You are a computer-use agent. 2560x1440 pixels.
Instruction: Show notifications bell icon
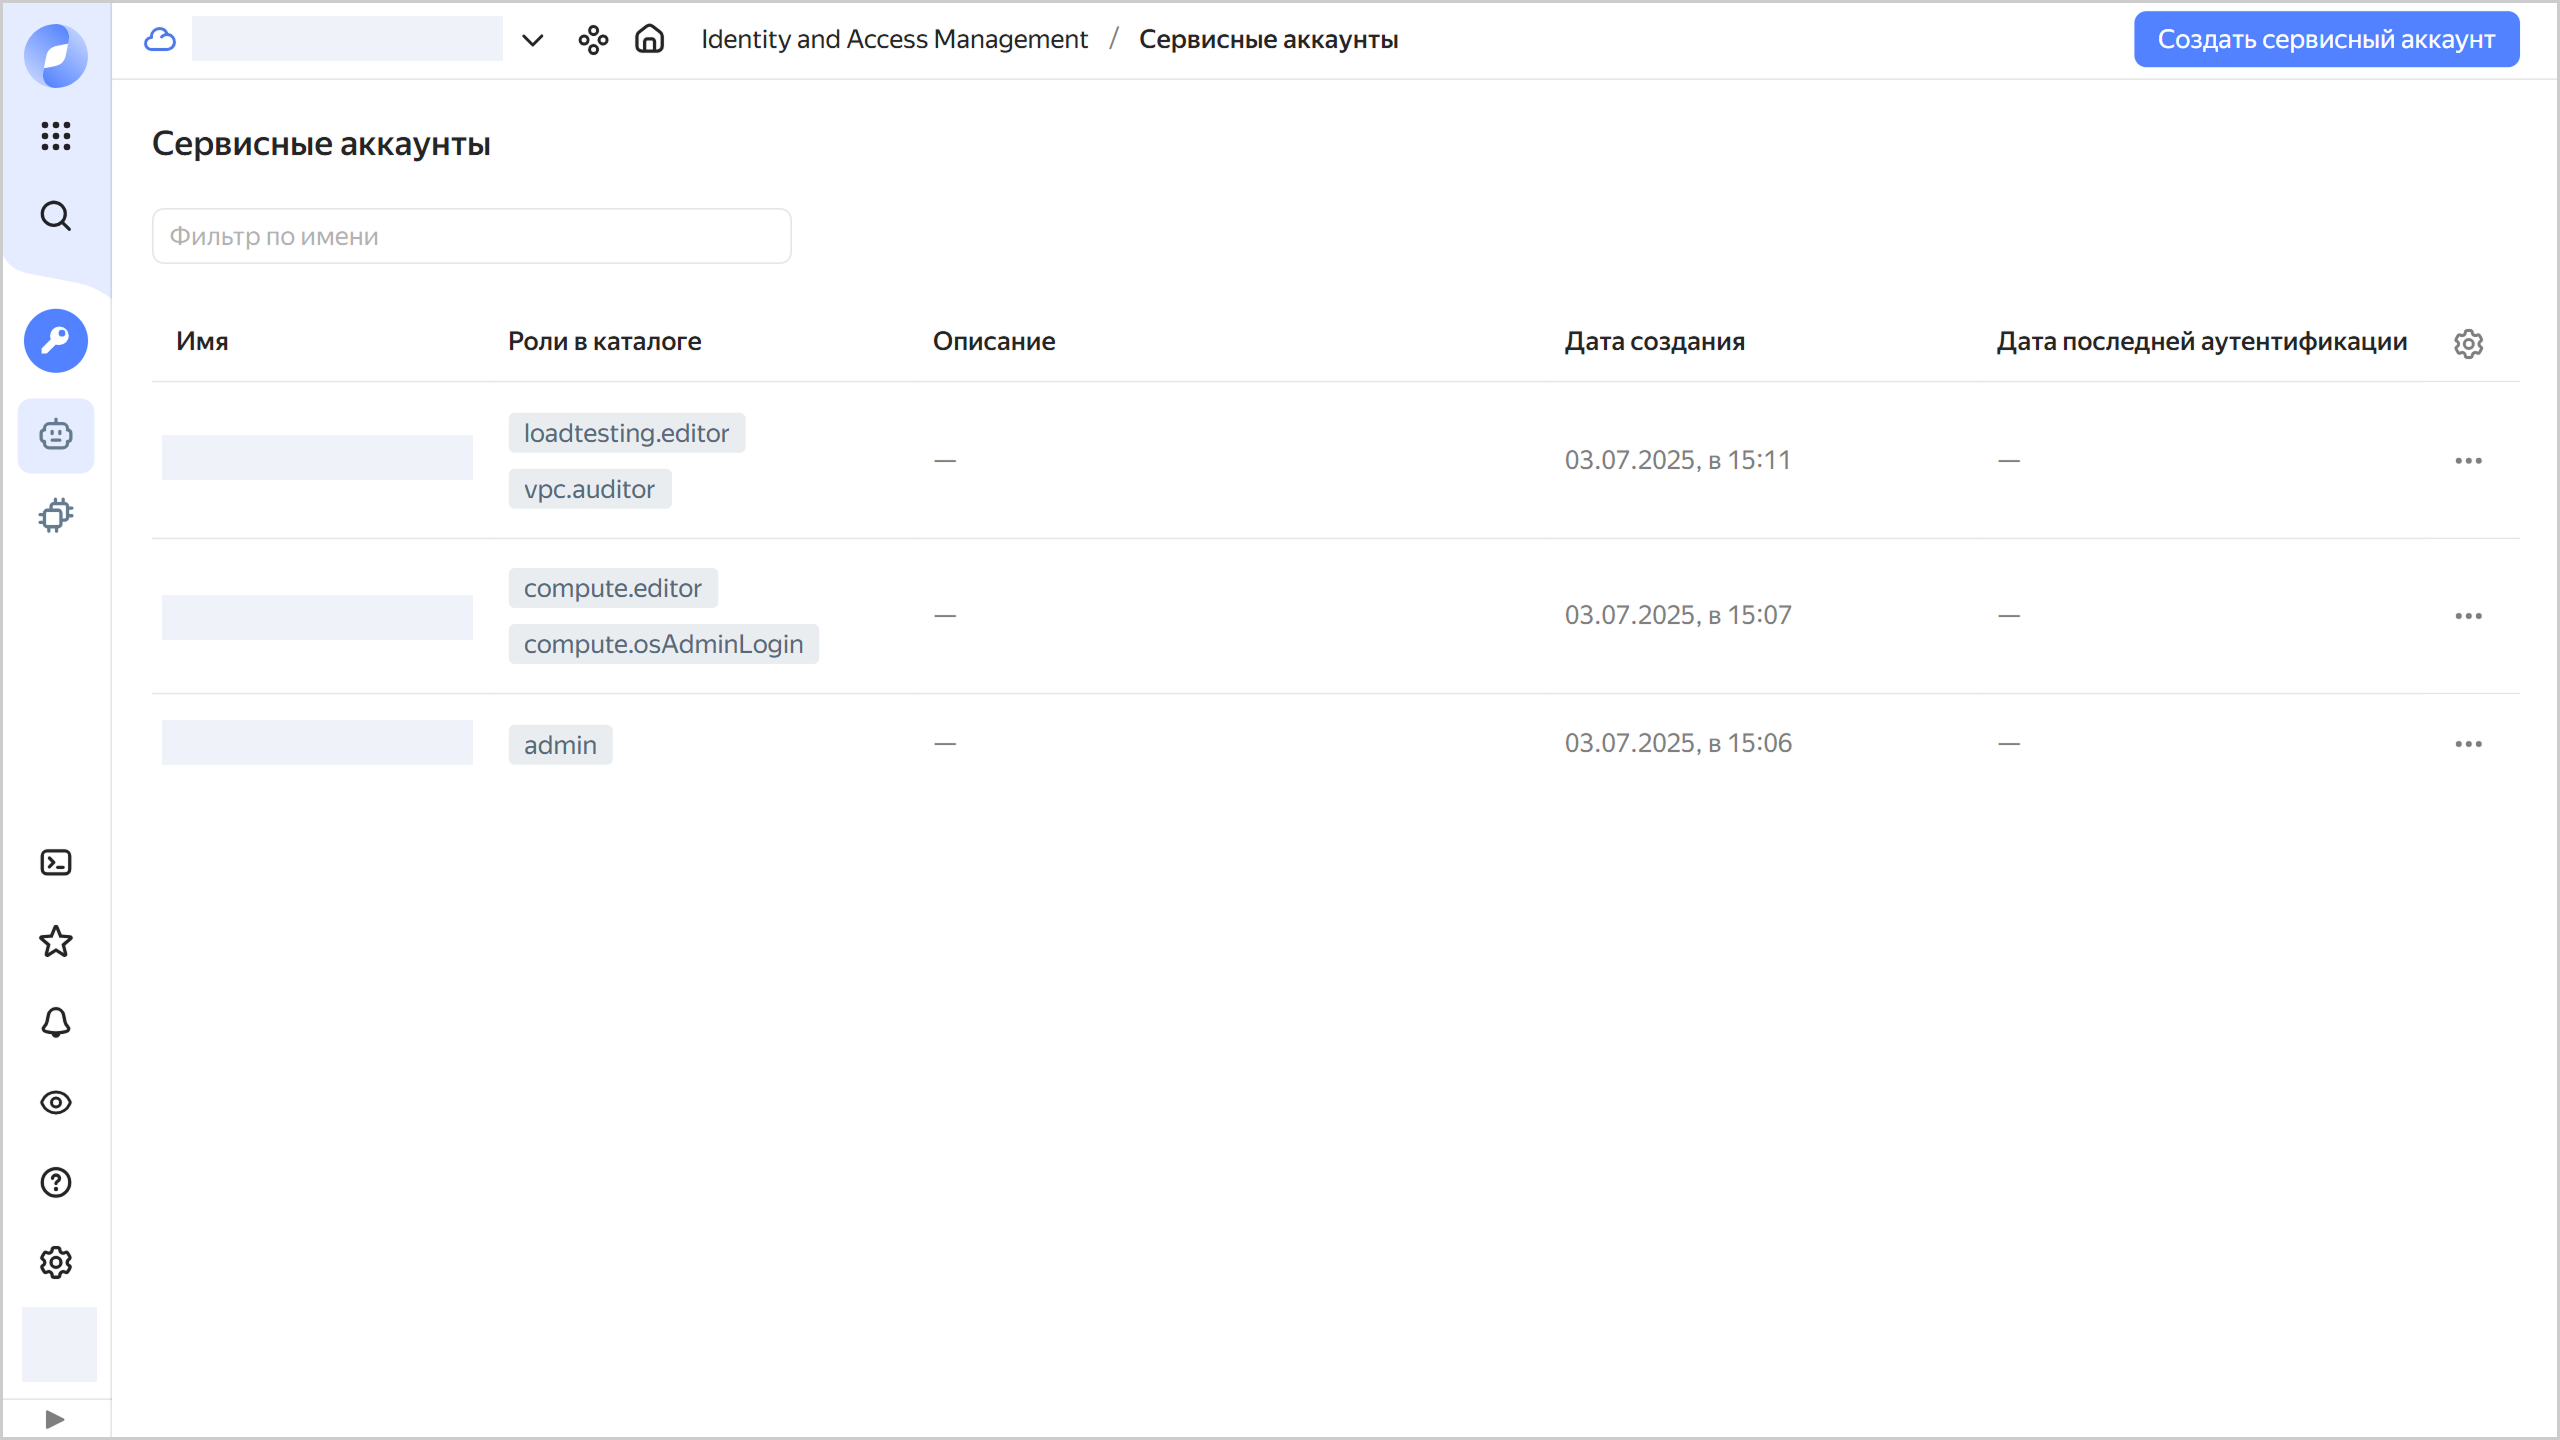(x=56, y=1022)
